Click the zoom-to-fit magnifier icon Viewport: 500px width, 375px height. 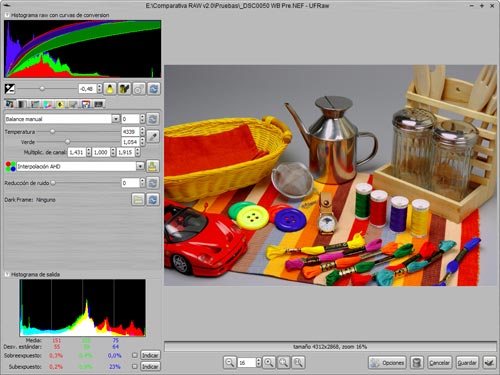[283, 362]
